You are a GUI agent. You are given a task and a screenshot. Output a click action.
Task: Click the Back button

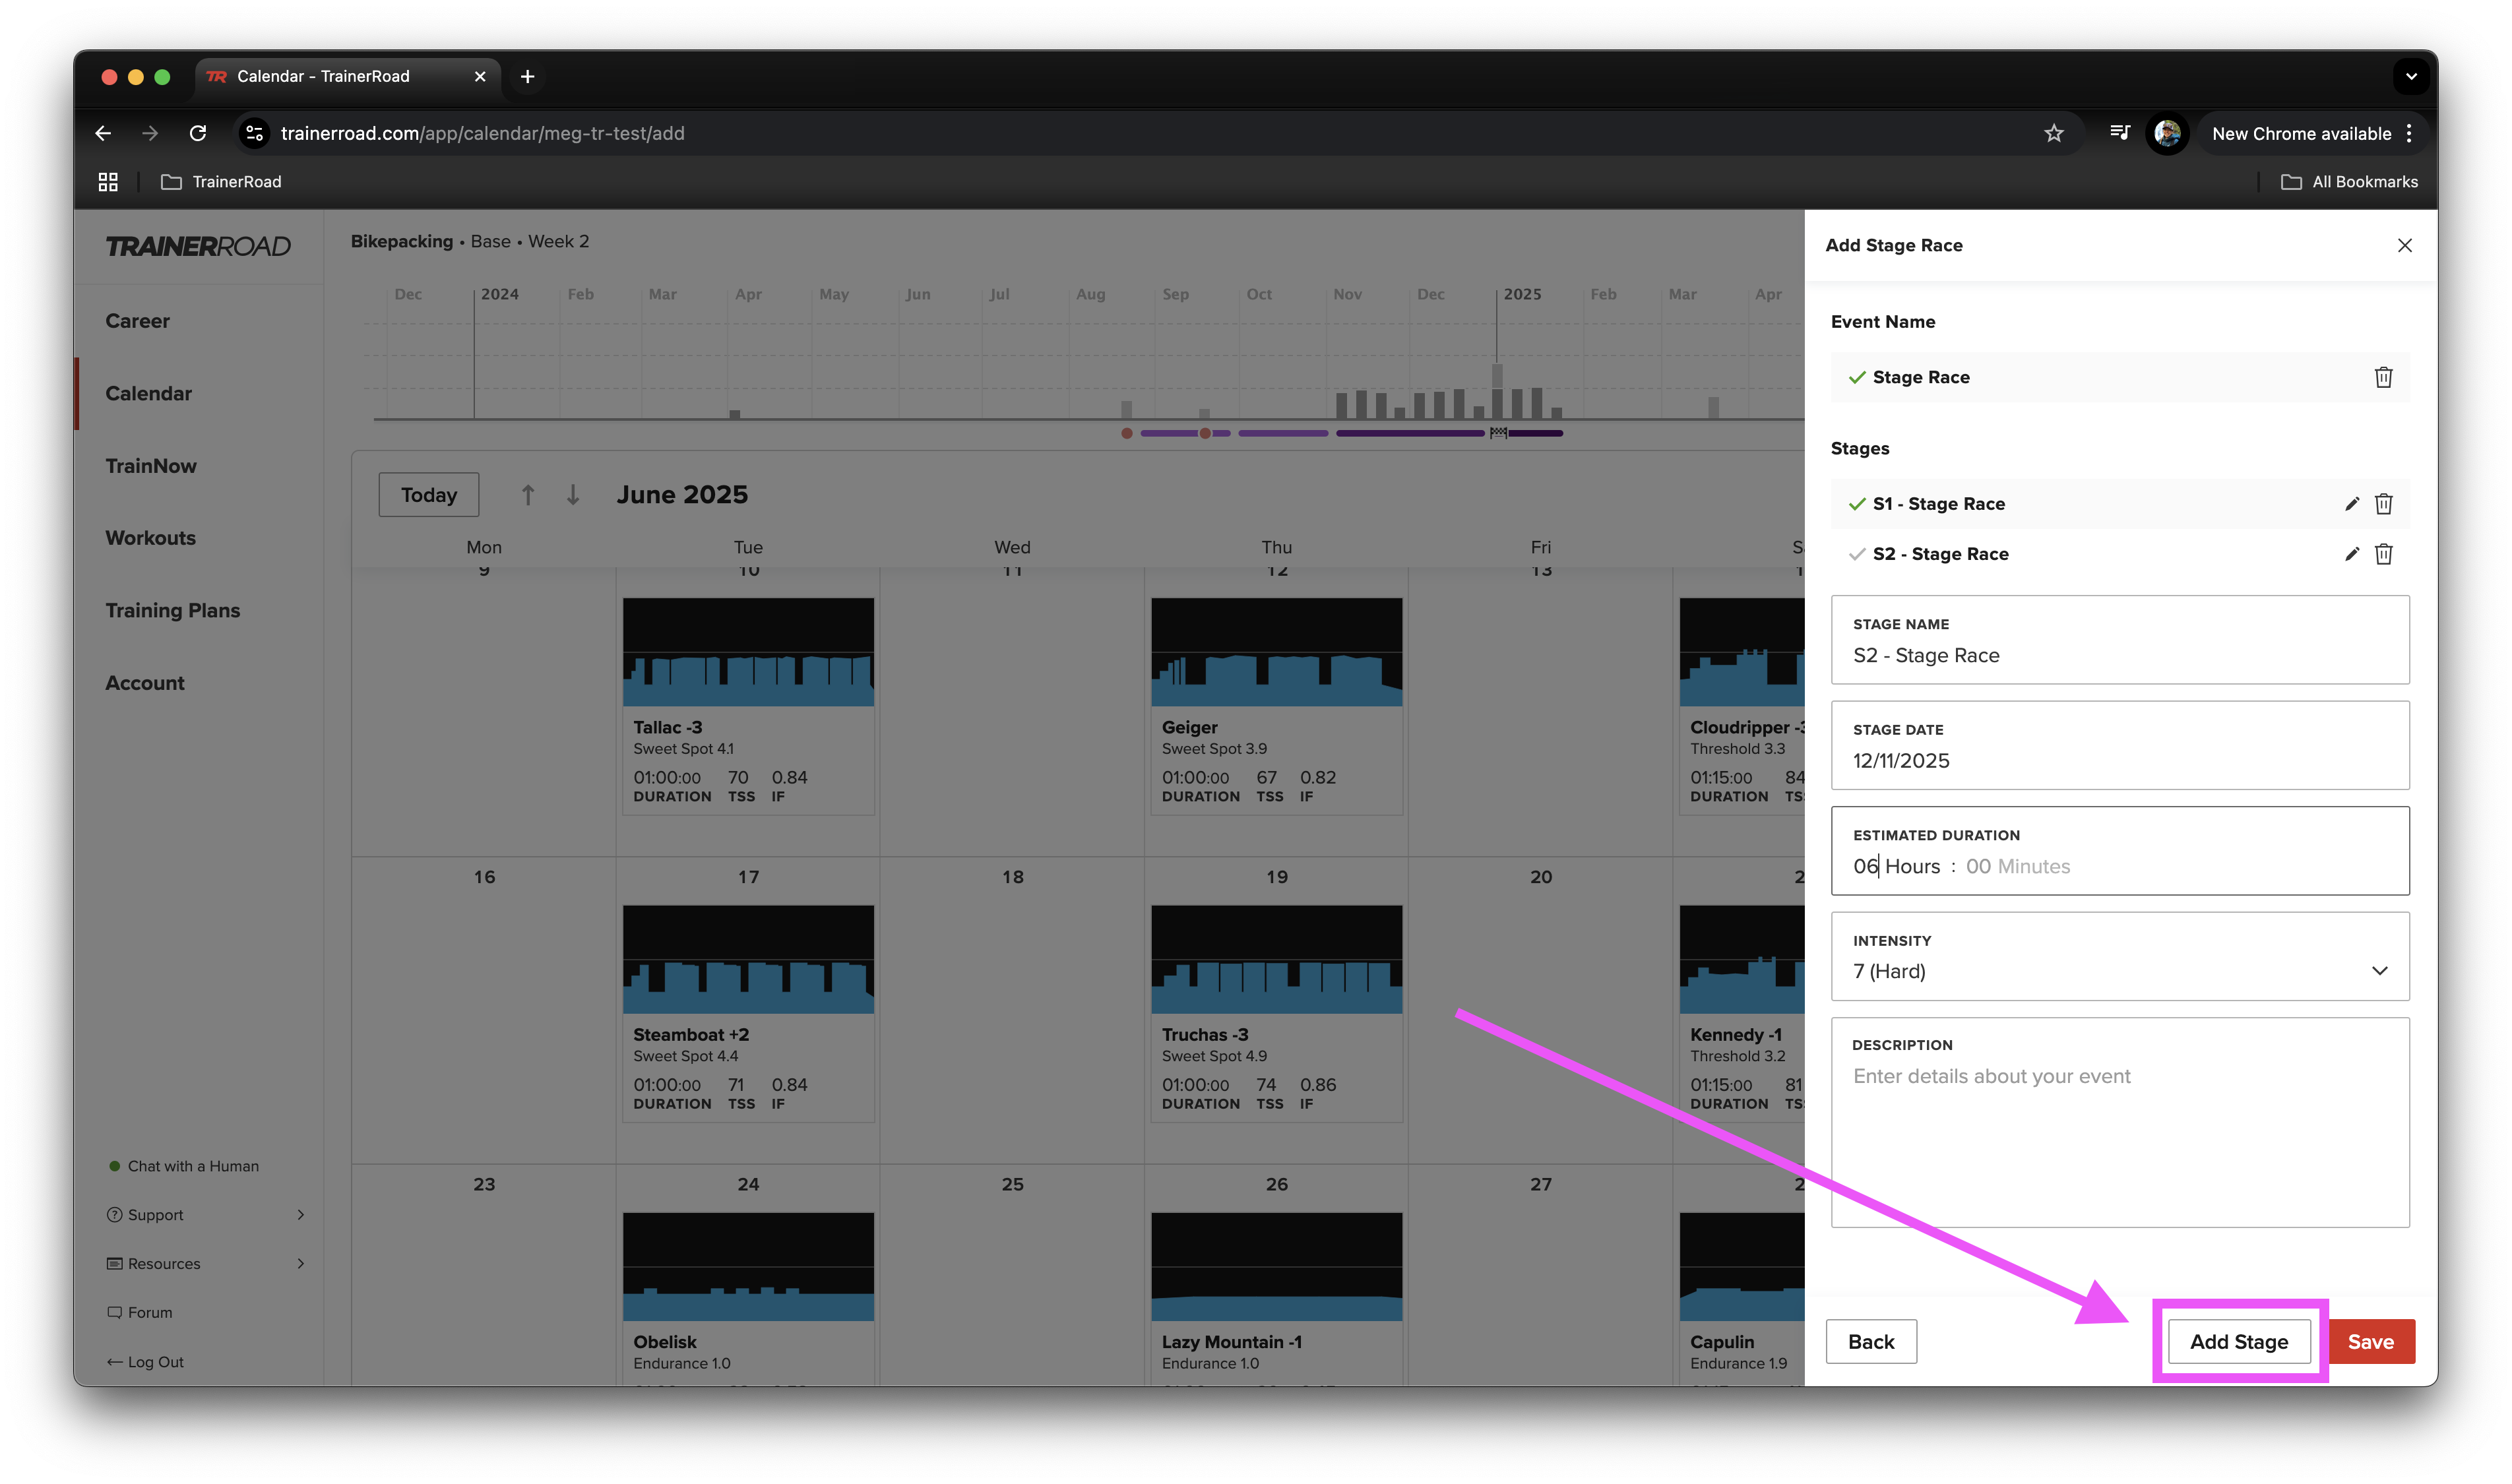[1871, 1342]
